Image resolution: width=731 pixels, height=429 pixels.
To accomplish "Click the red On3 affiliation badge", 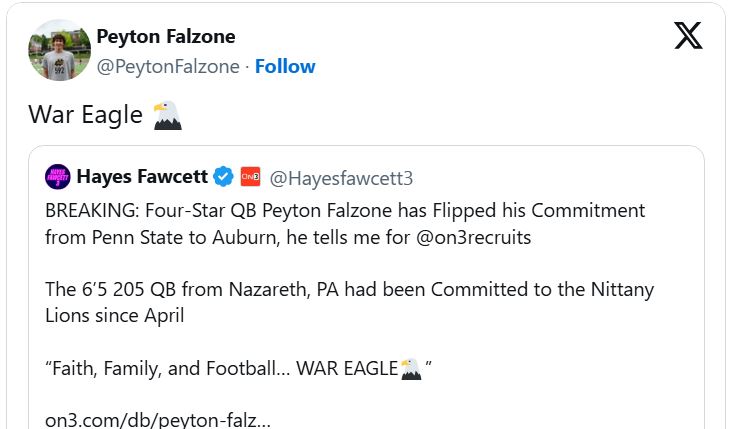I will 251,178.
